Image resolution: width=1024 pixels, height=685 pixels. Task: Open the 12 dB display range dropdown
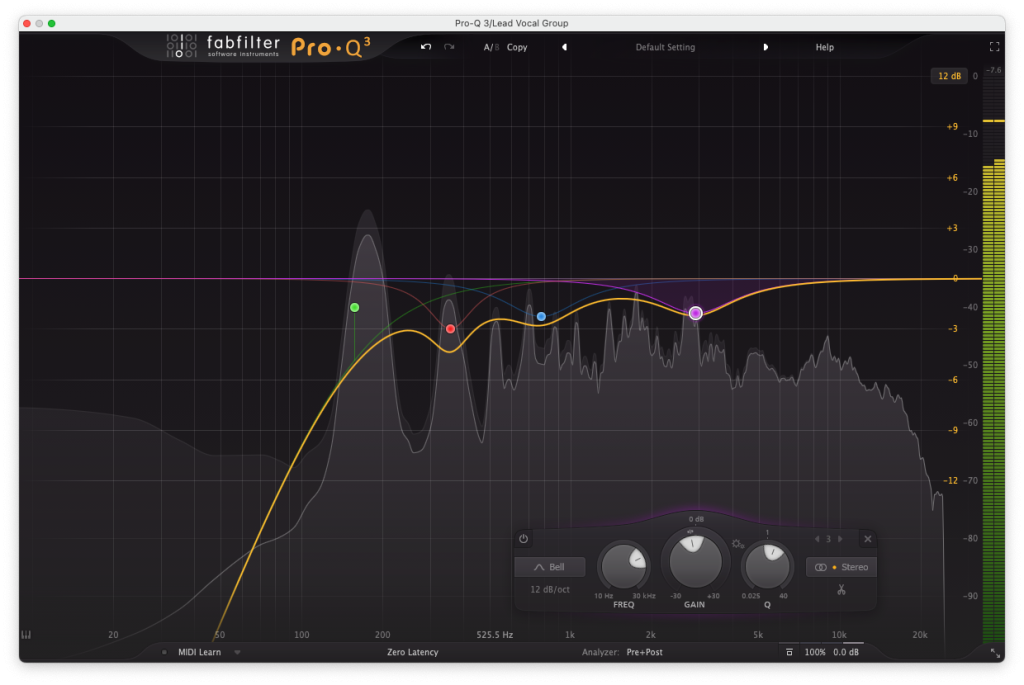[949, 76]
